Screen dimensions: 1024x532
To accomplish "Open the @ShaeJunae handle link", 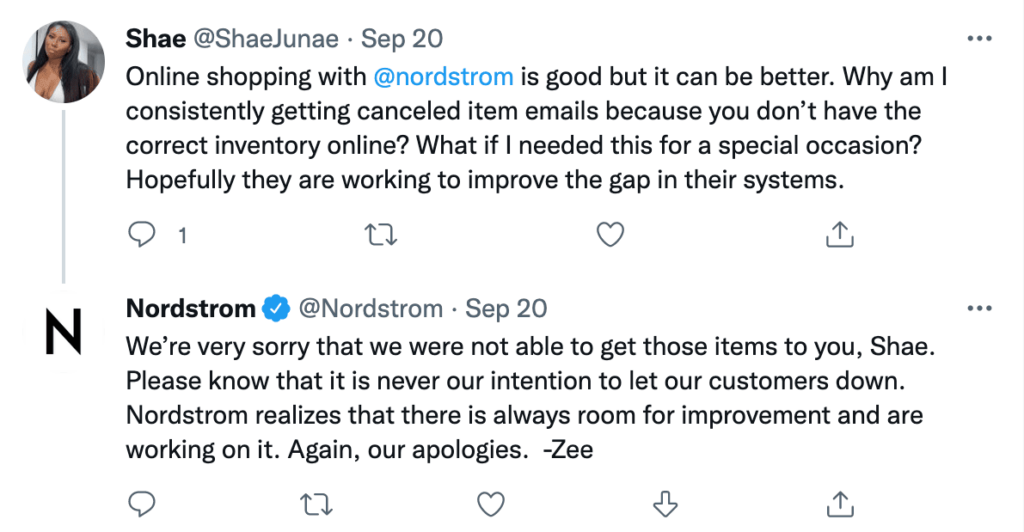I will pyautogui.click(x=266, y=40).
